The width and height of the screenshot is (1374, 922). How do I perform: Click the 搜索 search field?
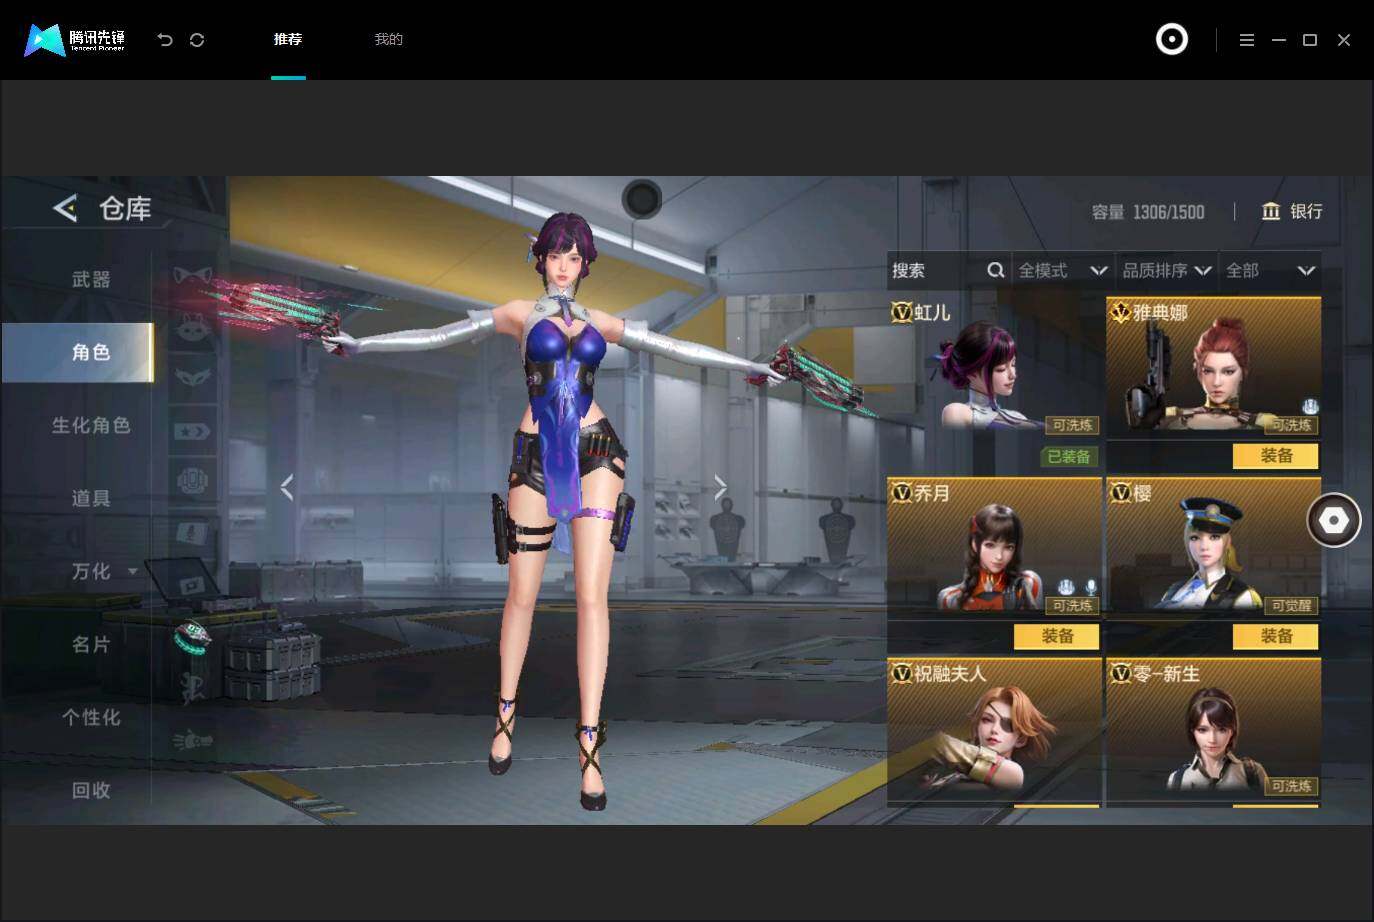coord(948,270)
